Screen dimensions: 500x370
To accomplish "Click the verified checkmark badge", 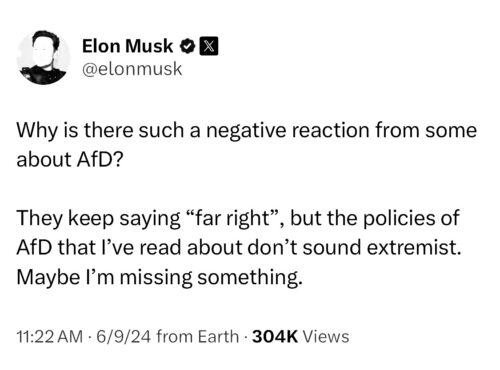I will tap(188, 46).
